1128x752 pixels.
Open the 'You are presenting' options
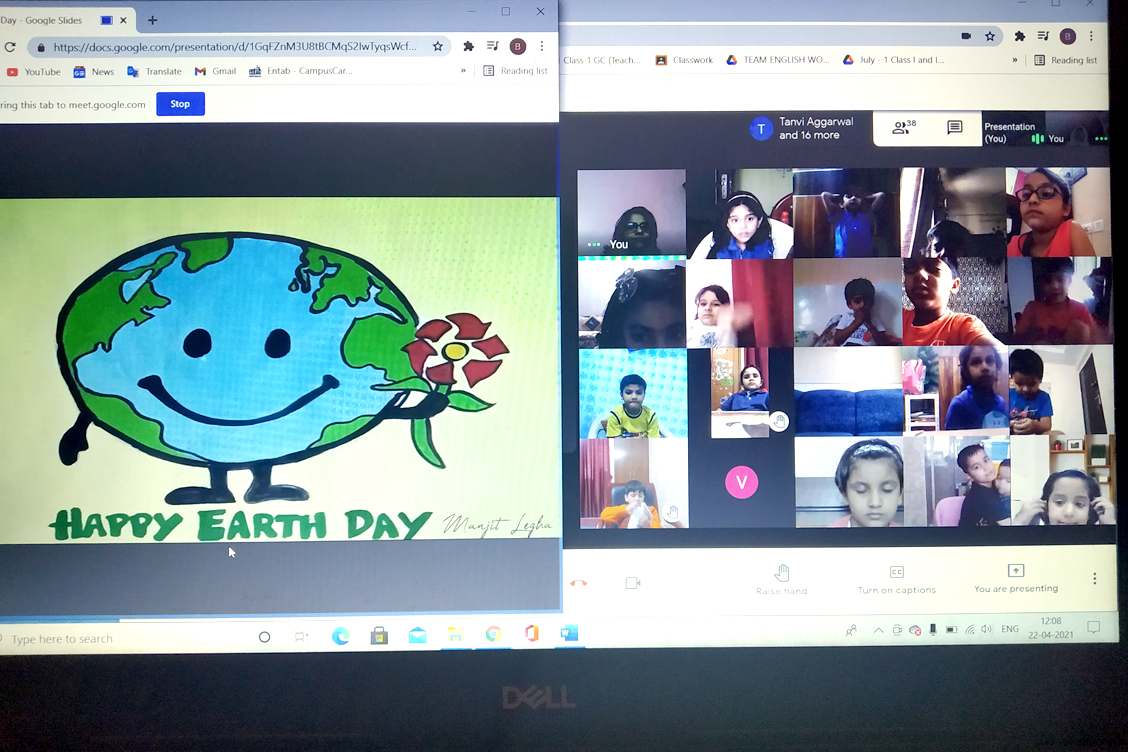pyautogui.click(x=1015, y=578)
